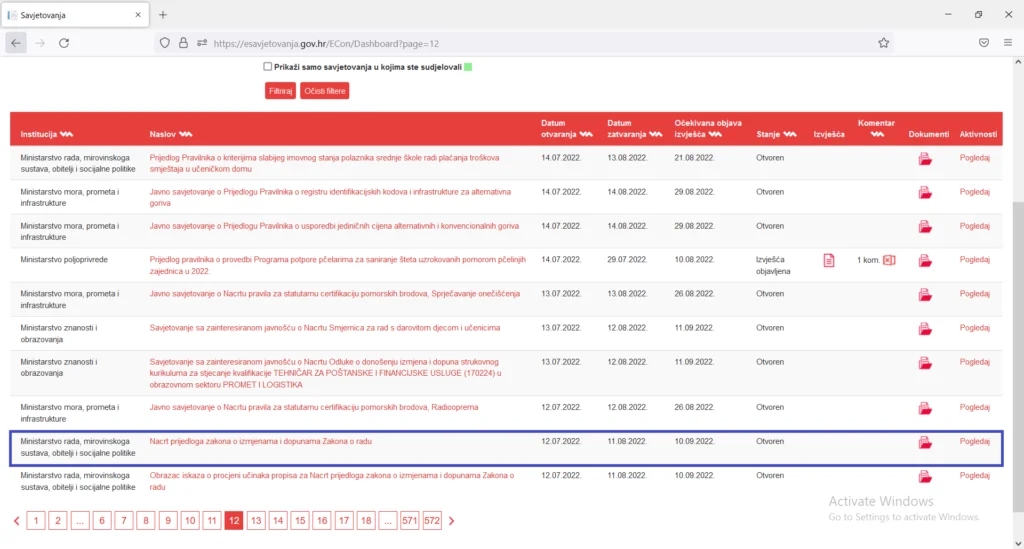Click the green legend color square

(x=468, y=67)
